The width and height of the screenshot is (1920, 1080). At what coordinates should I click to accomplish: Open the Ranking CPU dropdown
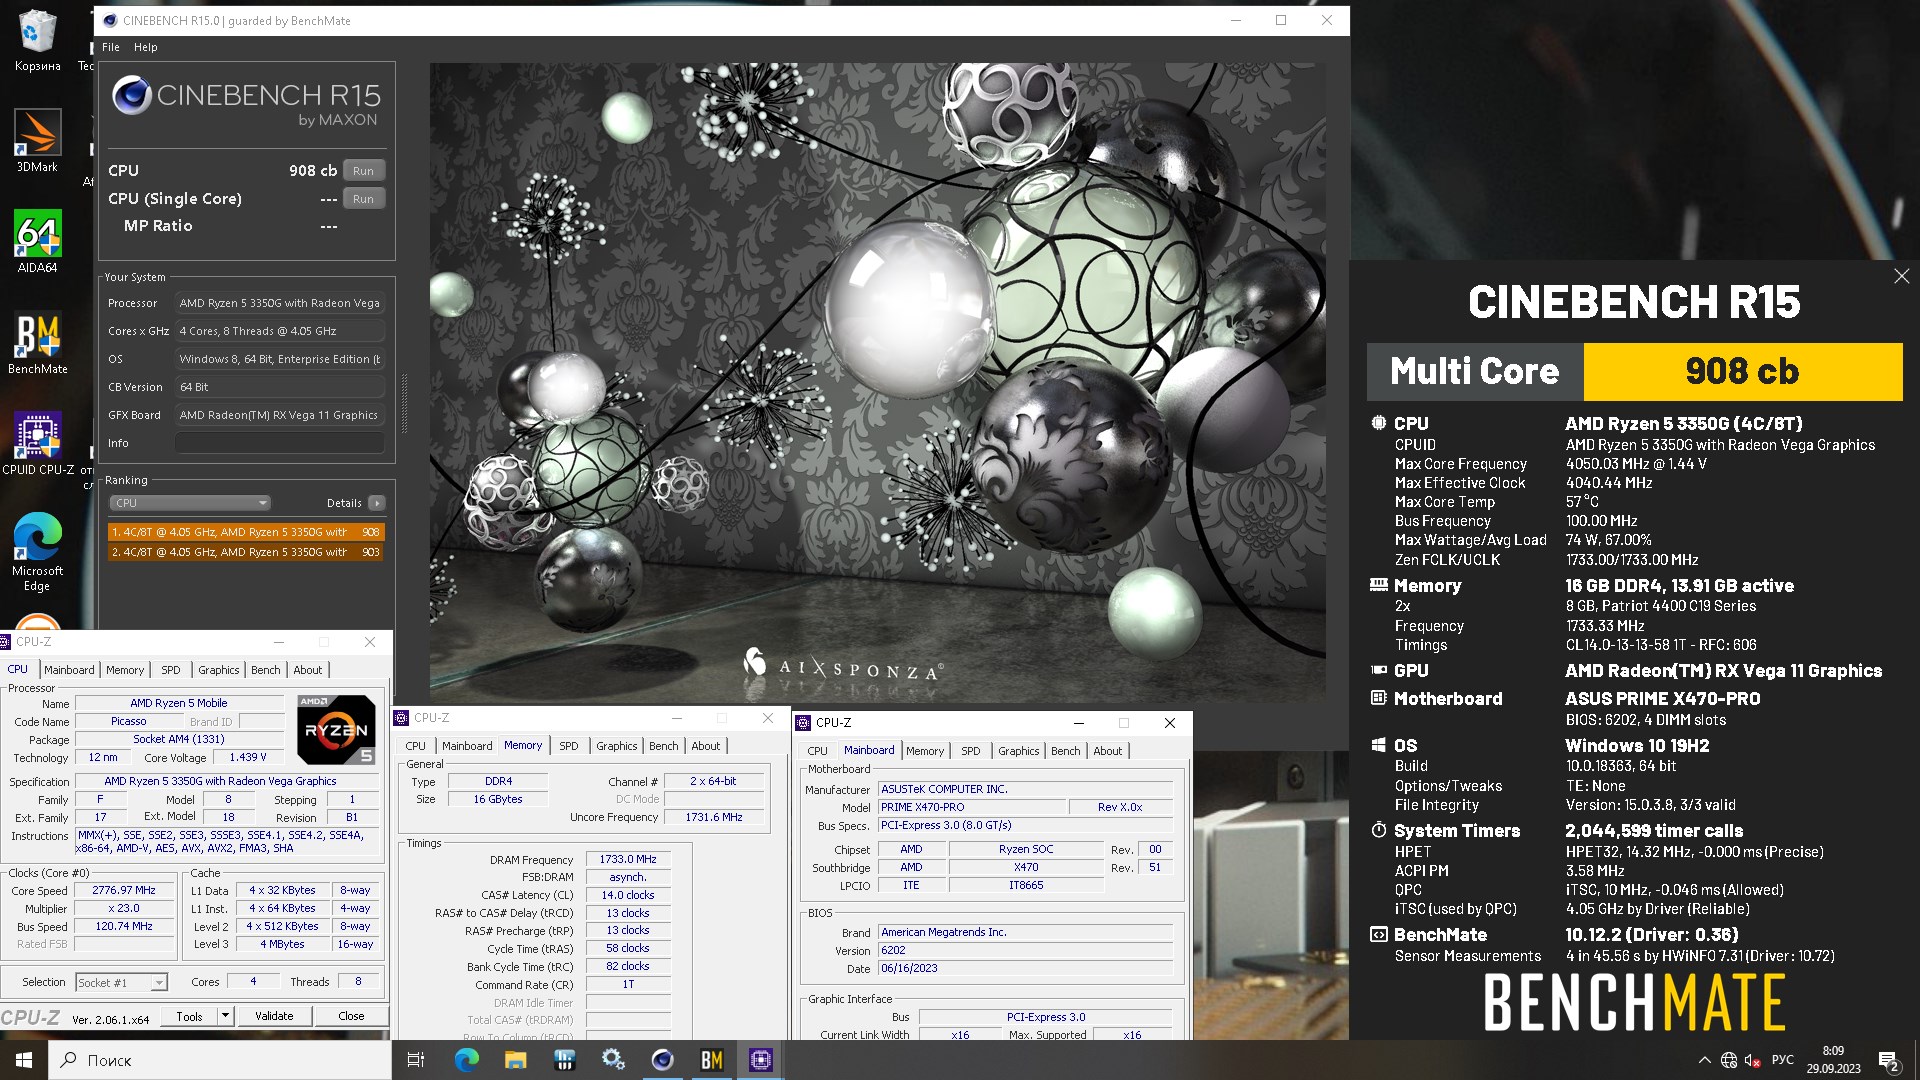tap(190, 503)
